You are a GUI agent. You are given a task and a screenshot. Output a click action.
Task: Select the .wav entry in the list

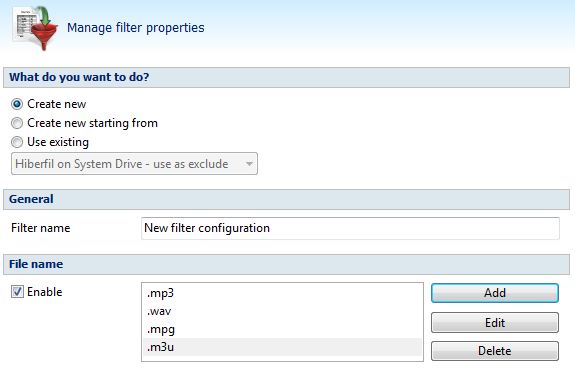click(x=282, y=311)
